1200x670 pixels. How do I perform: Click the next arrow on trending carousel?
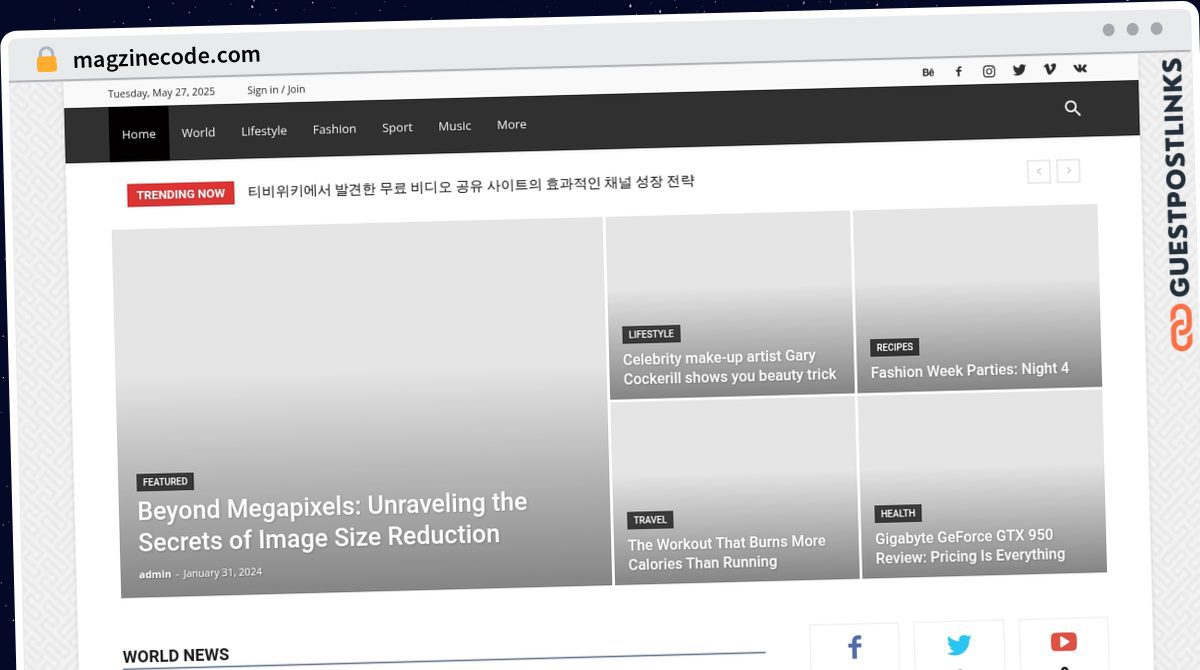pos(1068,171)
